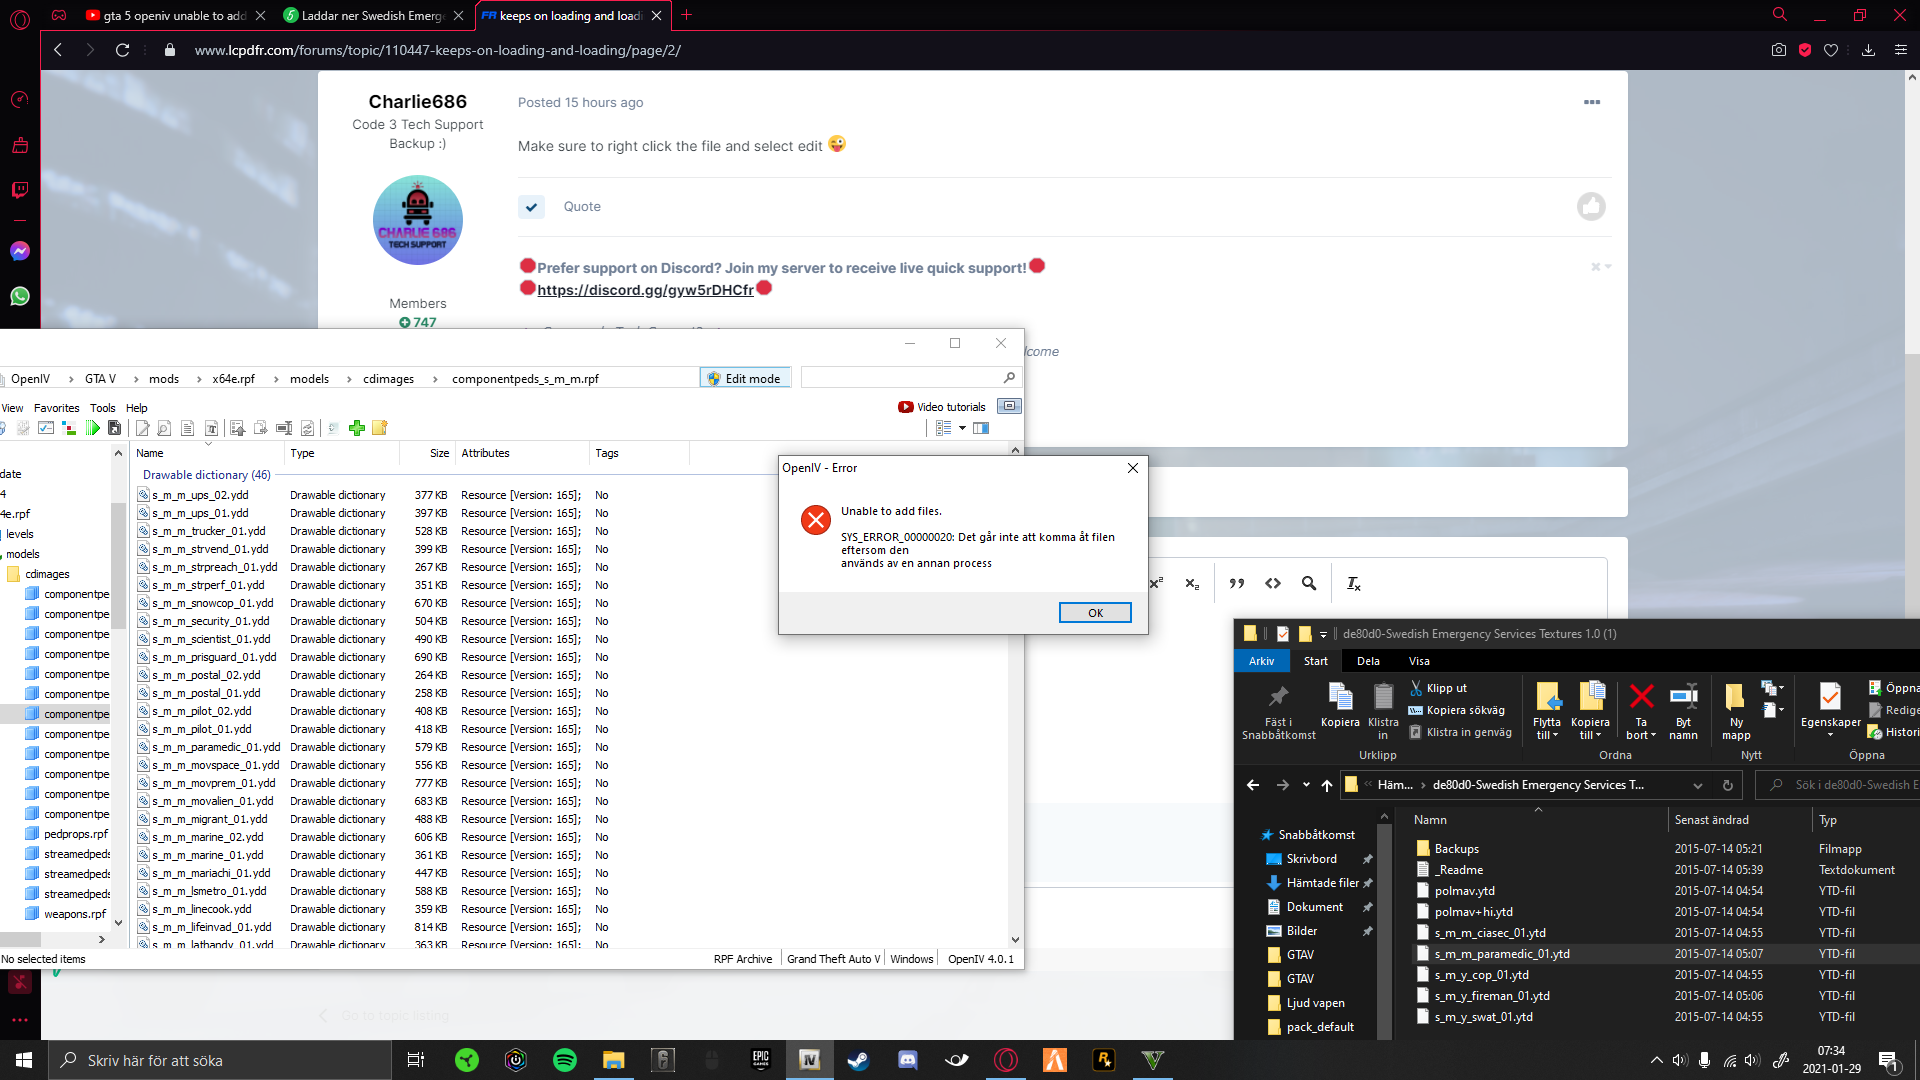Expand the Explorer address bar history dropdown
The image size is (1920, 1080).
[x=1697, y=785]
